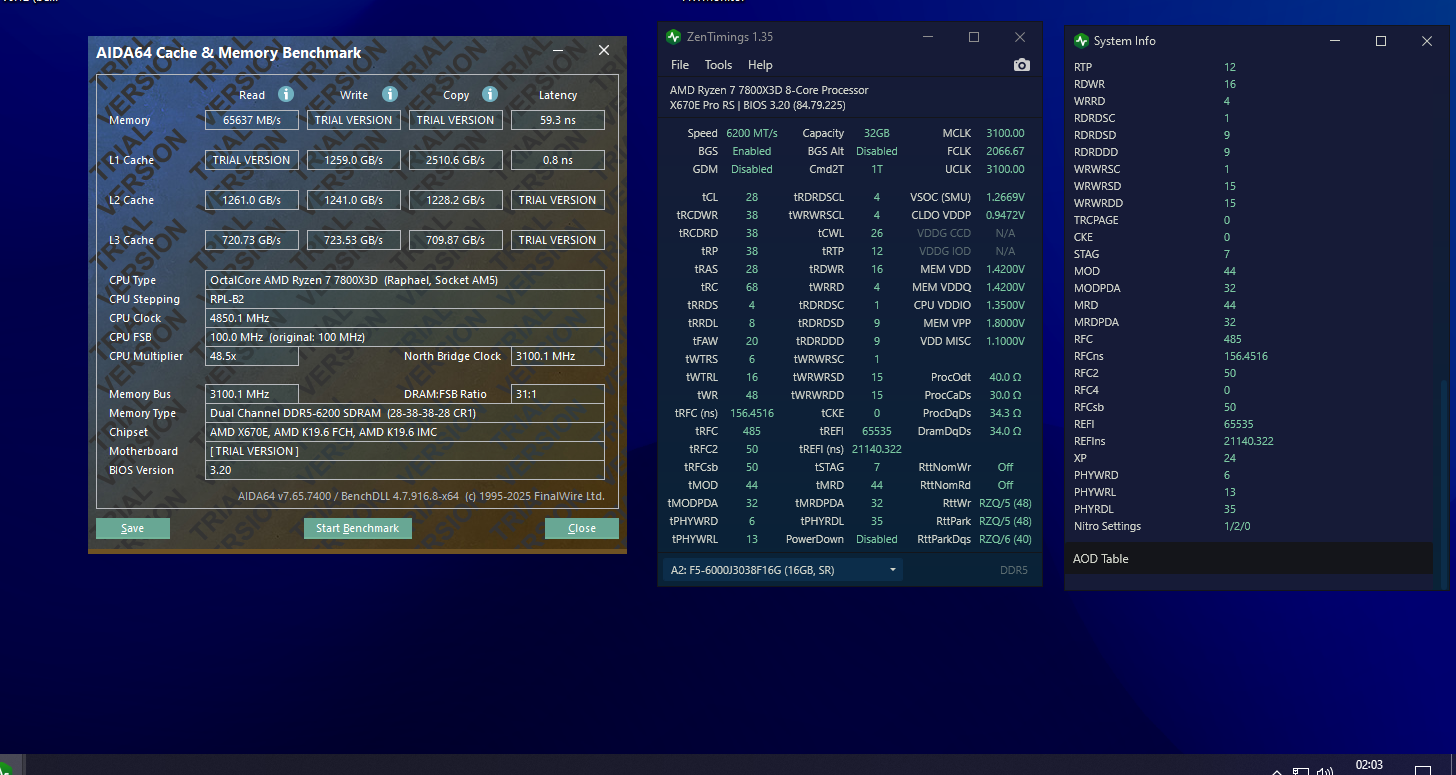Click the RFCns row in System Info
Image resolution: width=1456 pixels, height=775 pixels.
click(1248, 356)
